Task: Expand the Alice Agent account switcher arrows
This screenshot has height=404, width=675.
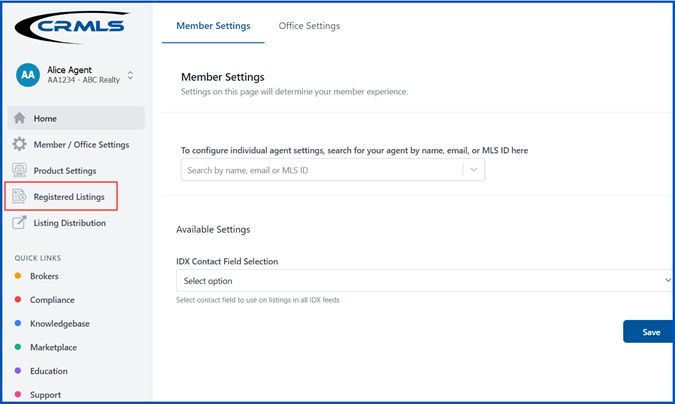Action: (130, 75)
